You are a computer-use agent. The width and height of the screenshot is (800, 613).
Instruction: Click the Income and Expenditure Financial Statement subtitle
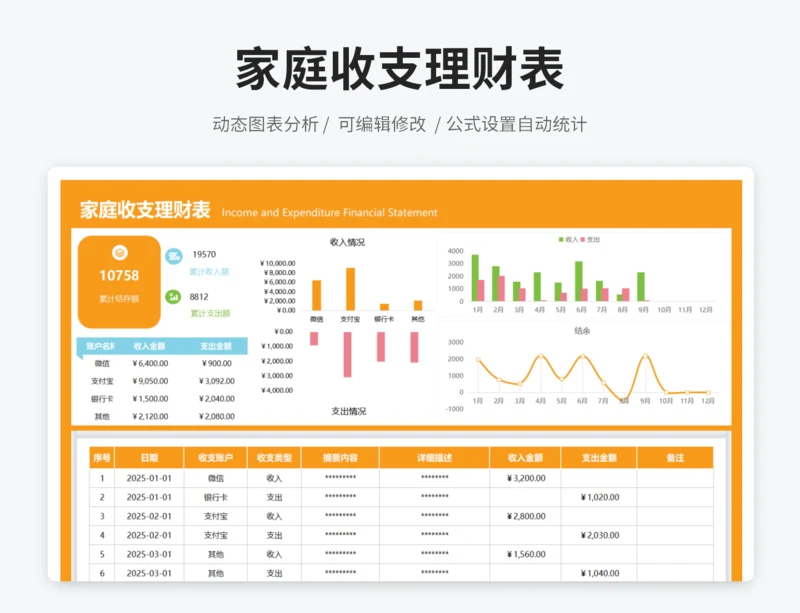[330, 212]
